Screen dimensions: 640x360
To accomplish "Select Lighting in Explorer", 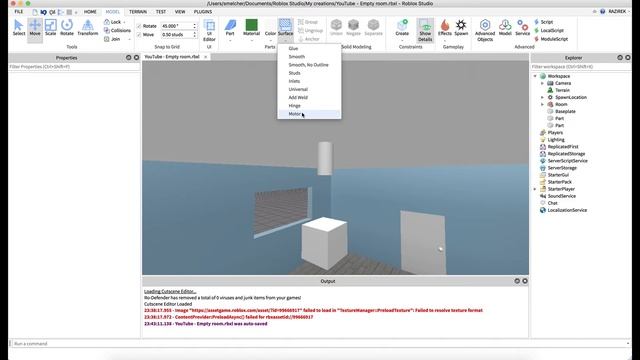I will tap(556, 140).
